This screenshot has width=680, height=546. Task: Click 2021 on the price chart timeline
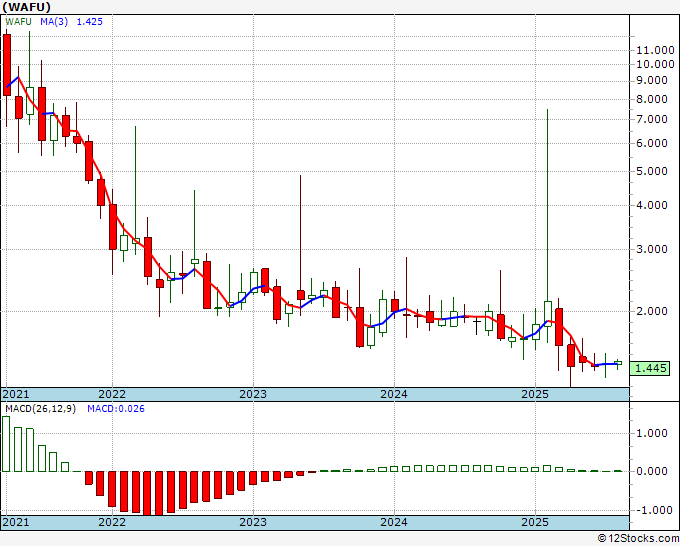16,394
